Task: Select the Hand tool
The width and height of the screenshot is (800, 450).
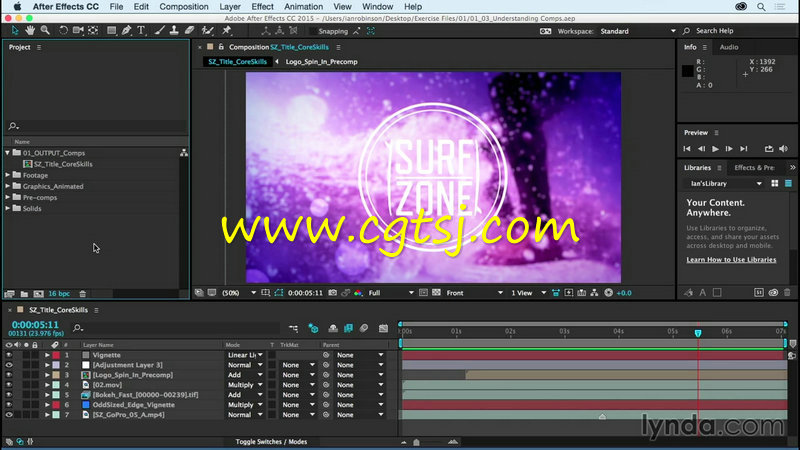Action: [30, 31]
